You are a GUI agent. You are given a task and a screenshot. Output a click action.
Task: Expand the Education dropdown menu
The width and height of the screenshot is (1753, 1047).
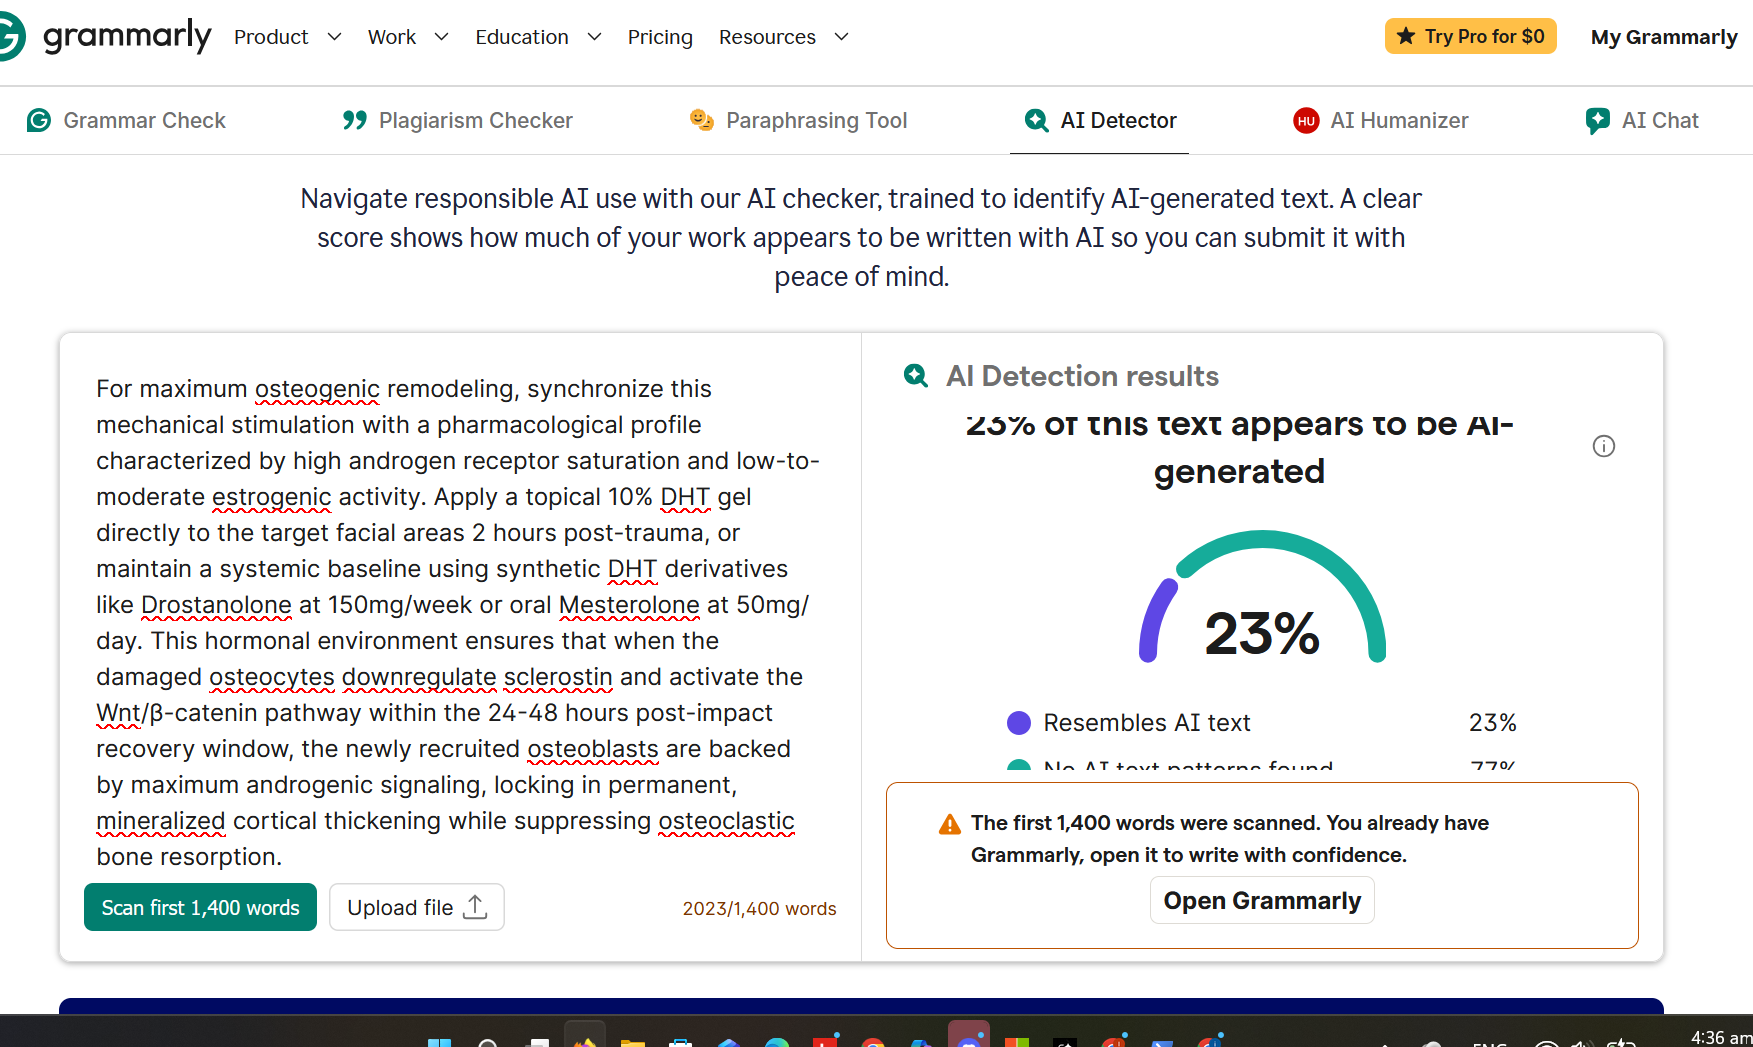539,37
